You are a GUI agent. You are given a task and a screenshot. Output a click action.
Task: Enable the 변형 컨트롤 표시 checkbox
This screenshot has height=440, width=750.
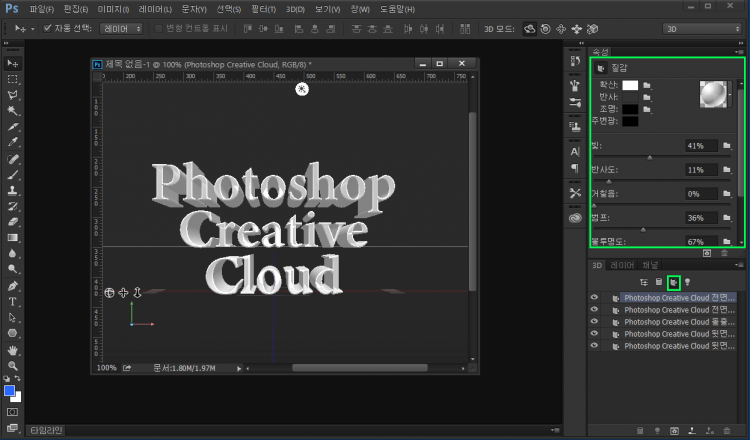click(x=158, y=28)
